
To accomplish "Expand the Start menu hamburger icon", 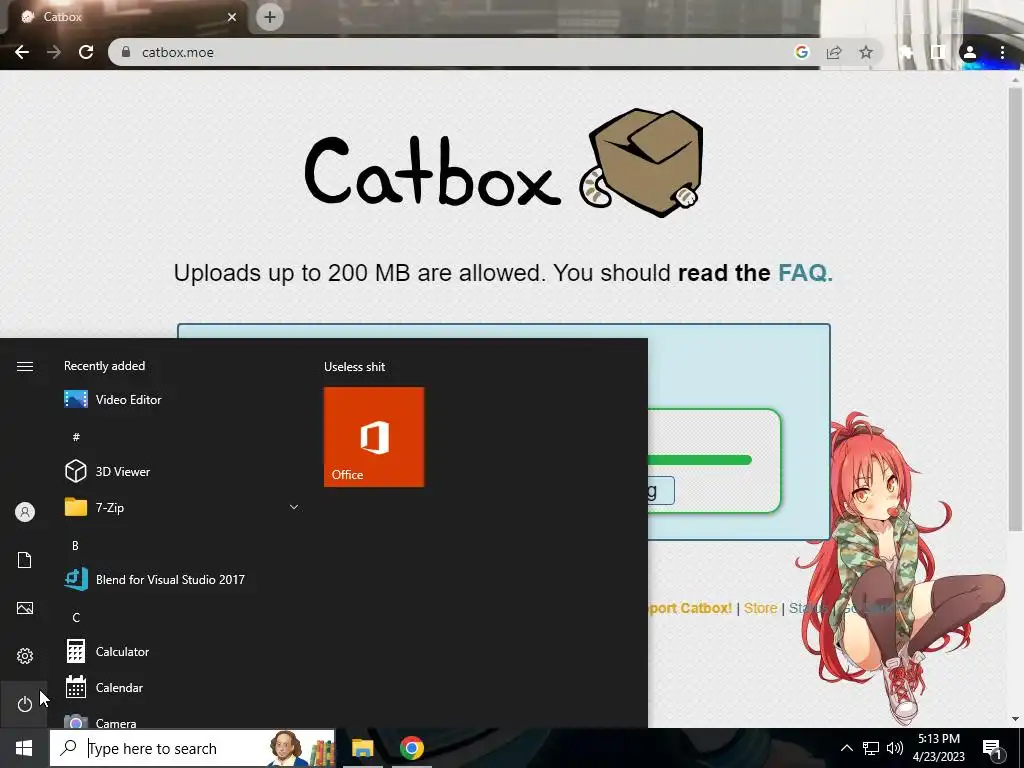I will click(x=24, y=366).
